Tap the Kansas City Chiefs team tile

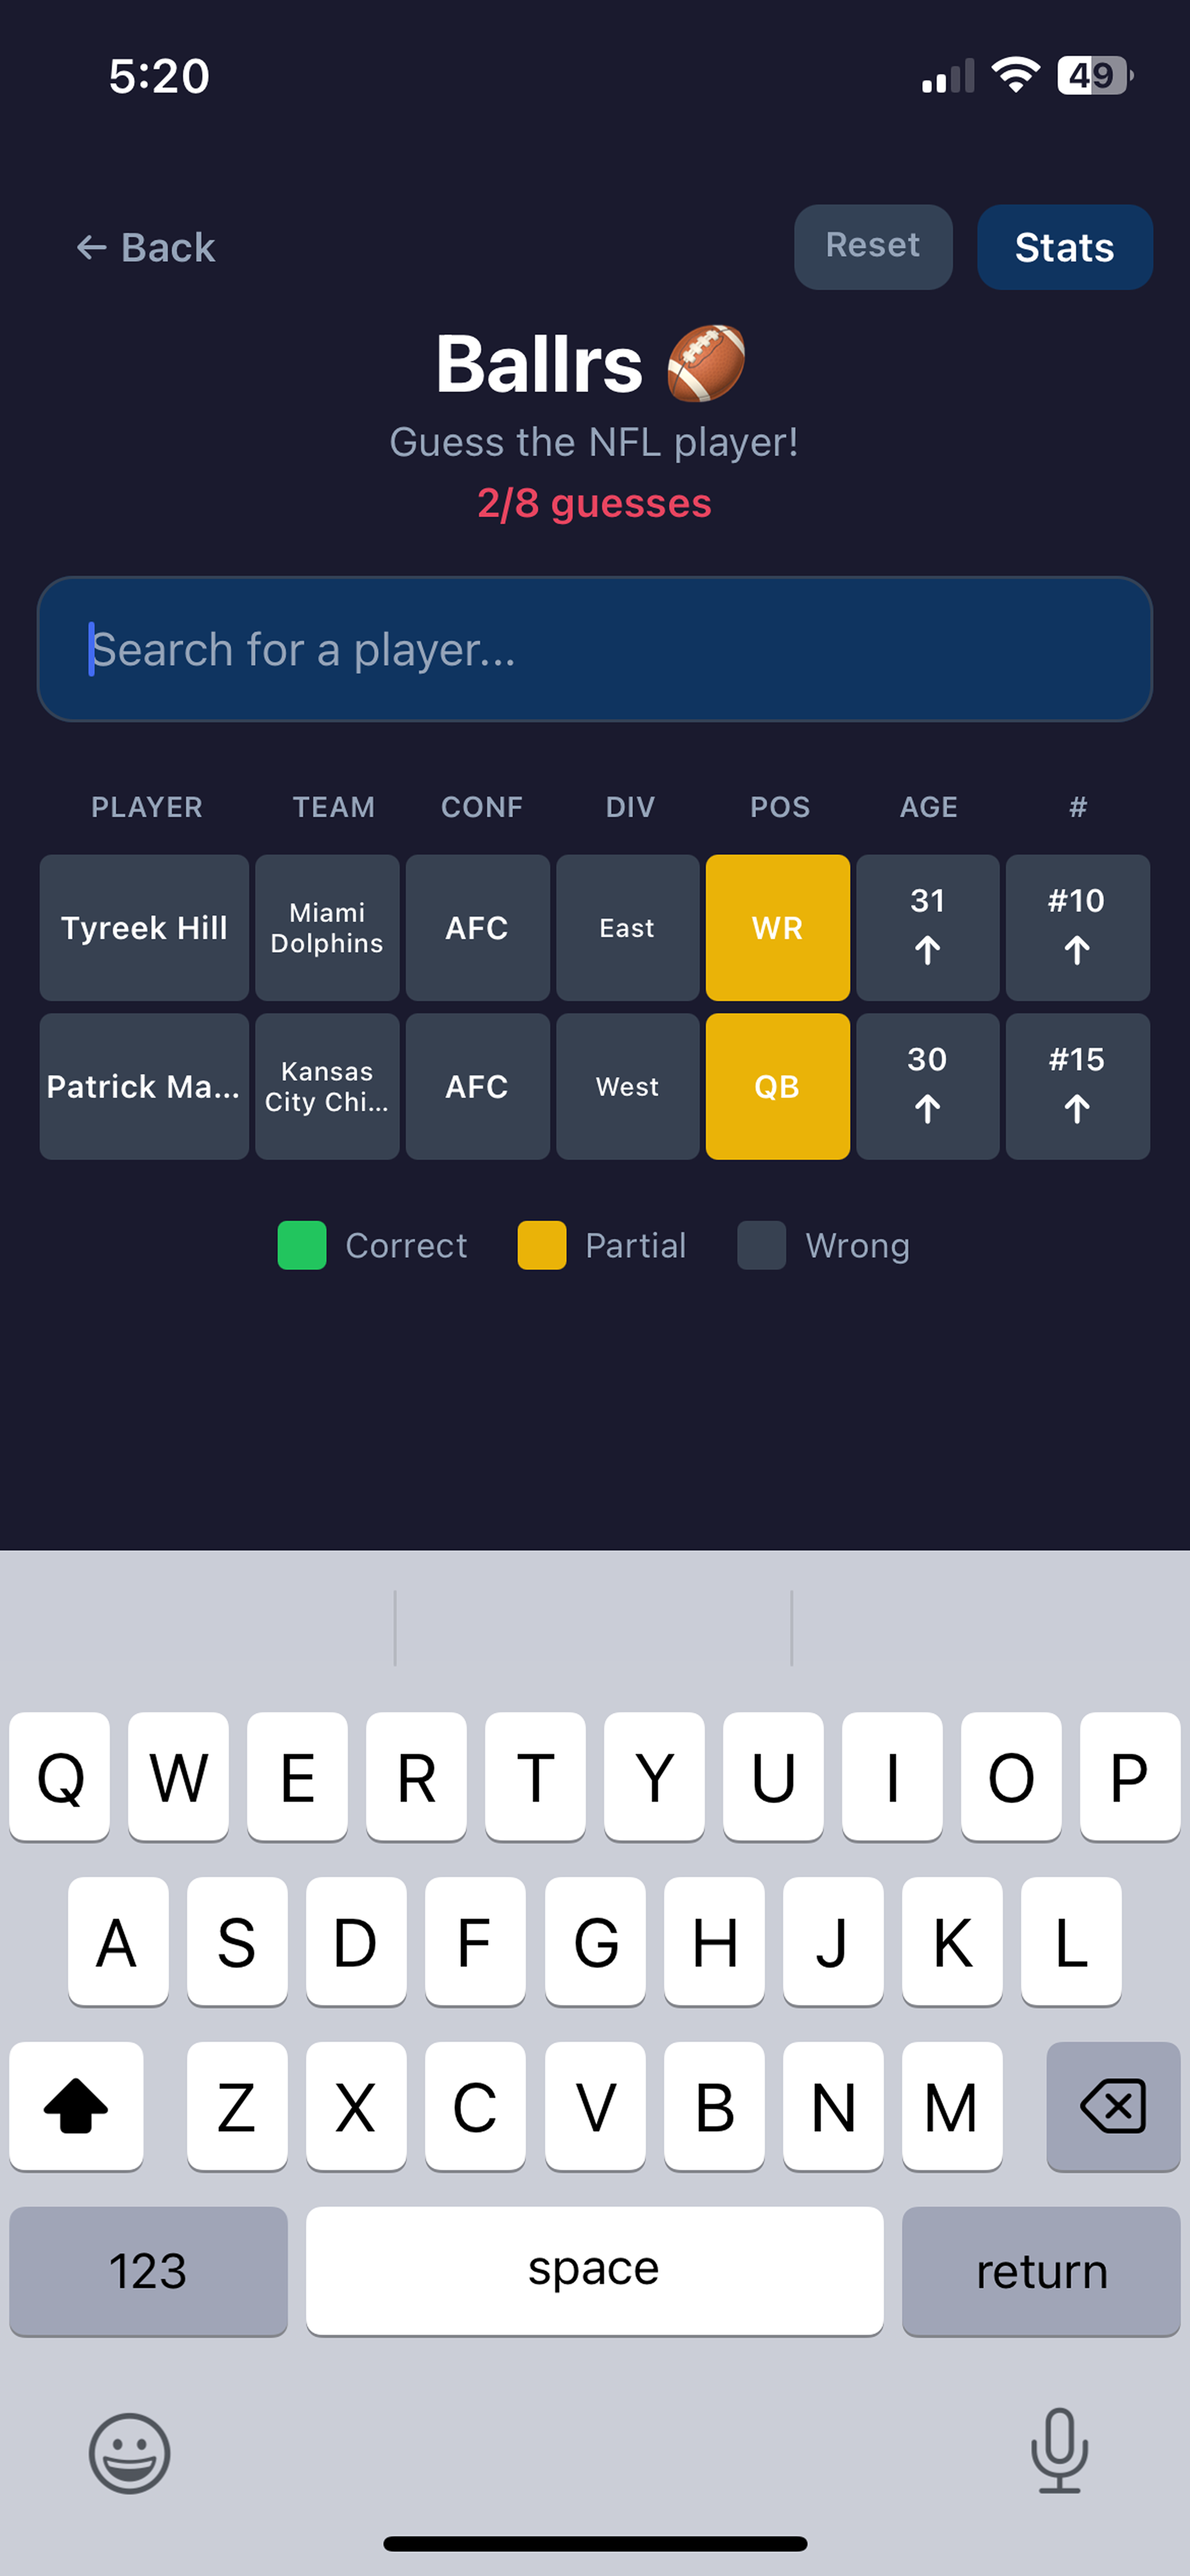point(327,1086)
